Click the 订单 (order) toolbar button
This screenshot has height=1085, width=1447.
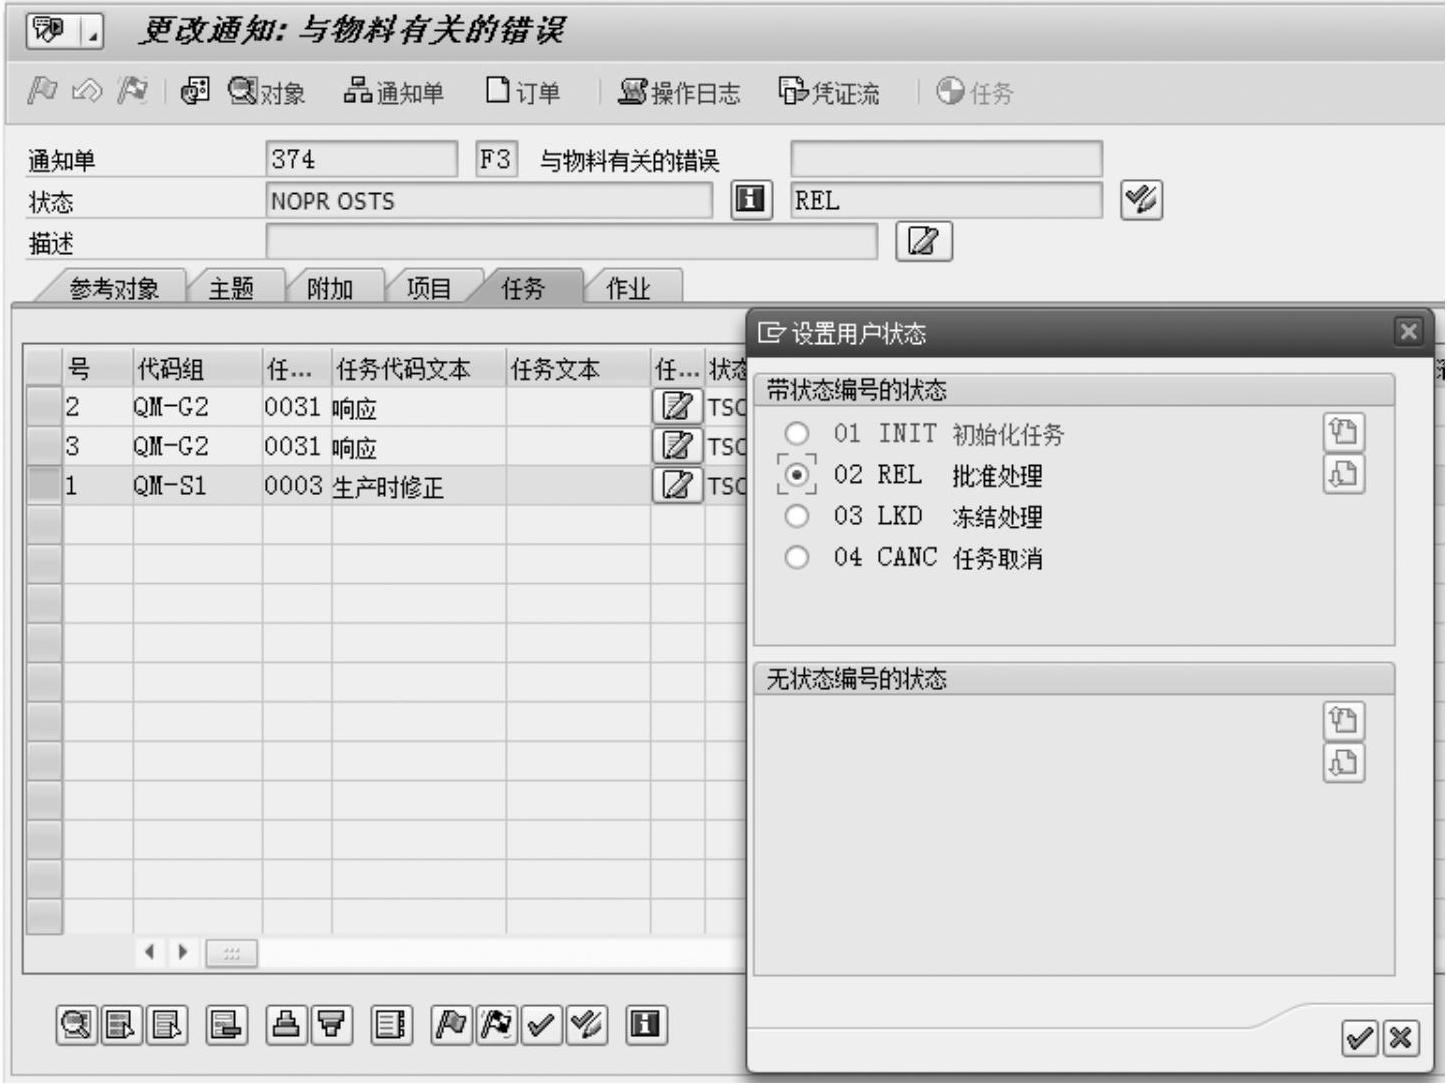coord(522,92)
